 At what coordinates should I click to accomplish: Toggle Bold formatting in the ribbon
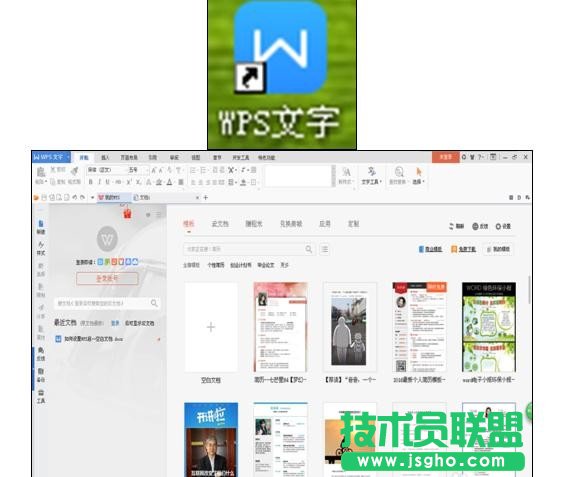pos(91,182)
